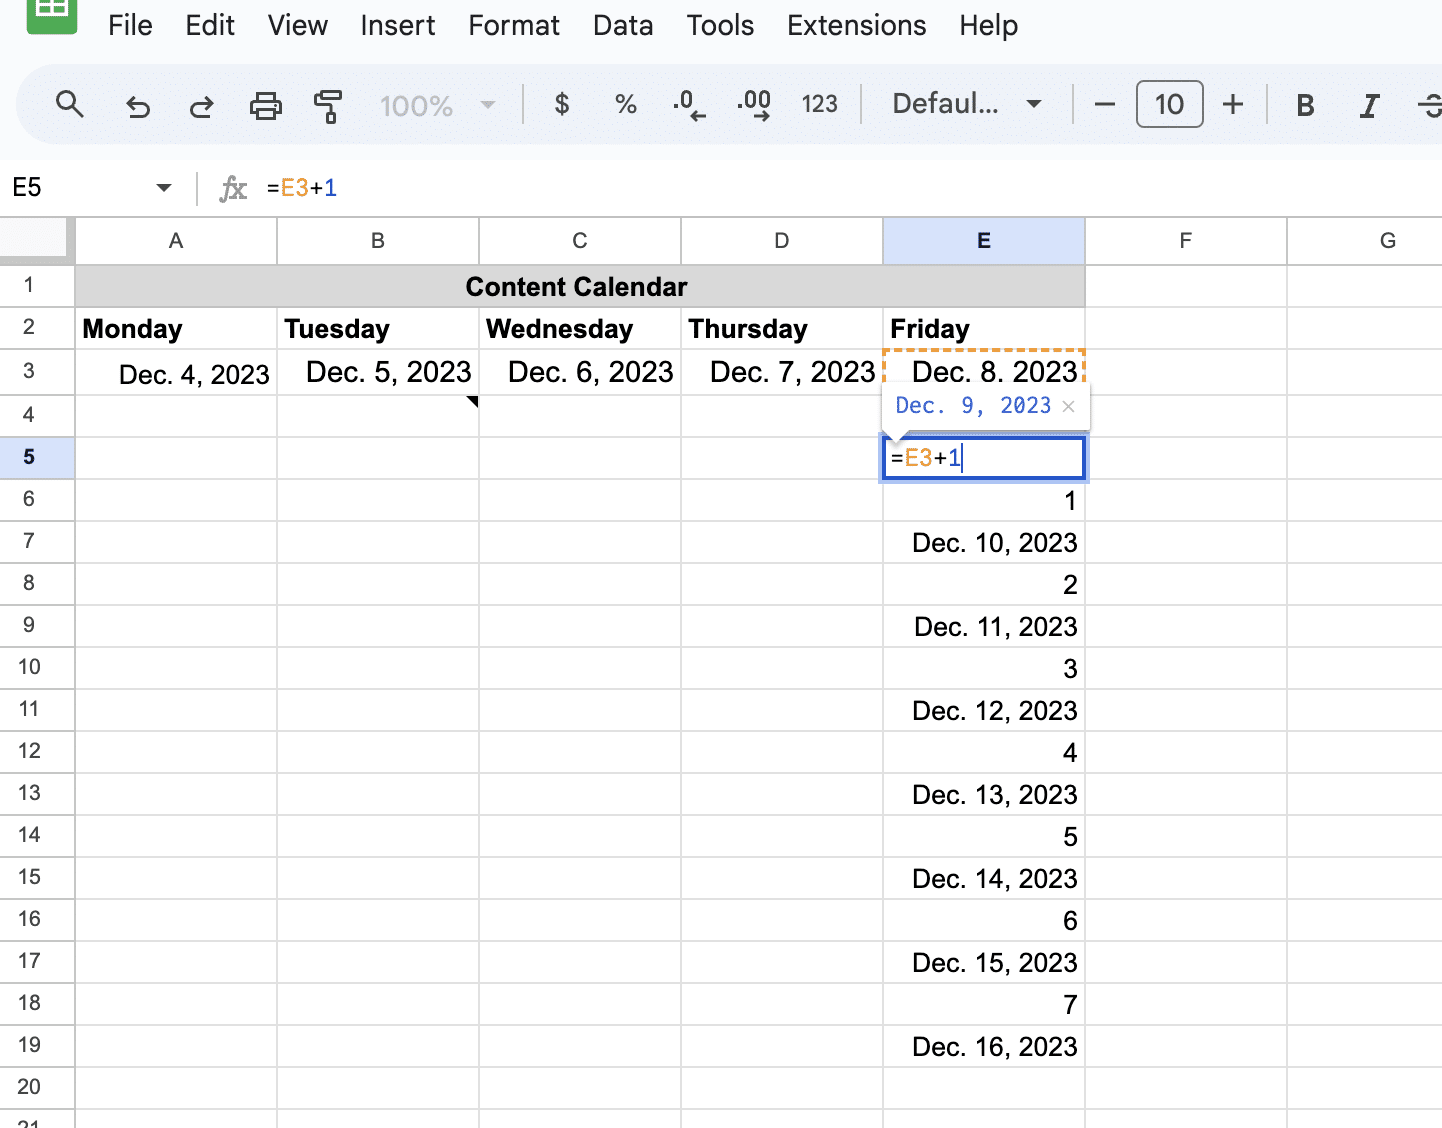
Task: Open the zoom level dropdown
Action: [x=438, y=105]
